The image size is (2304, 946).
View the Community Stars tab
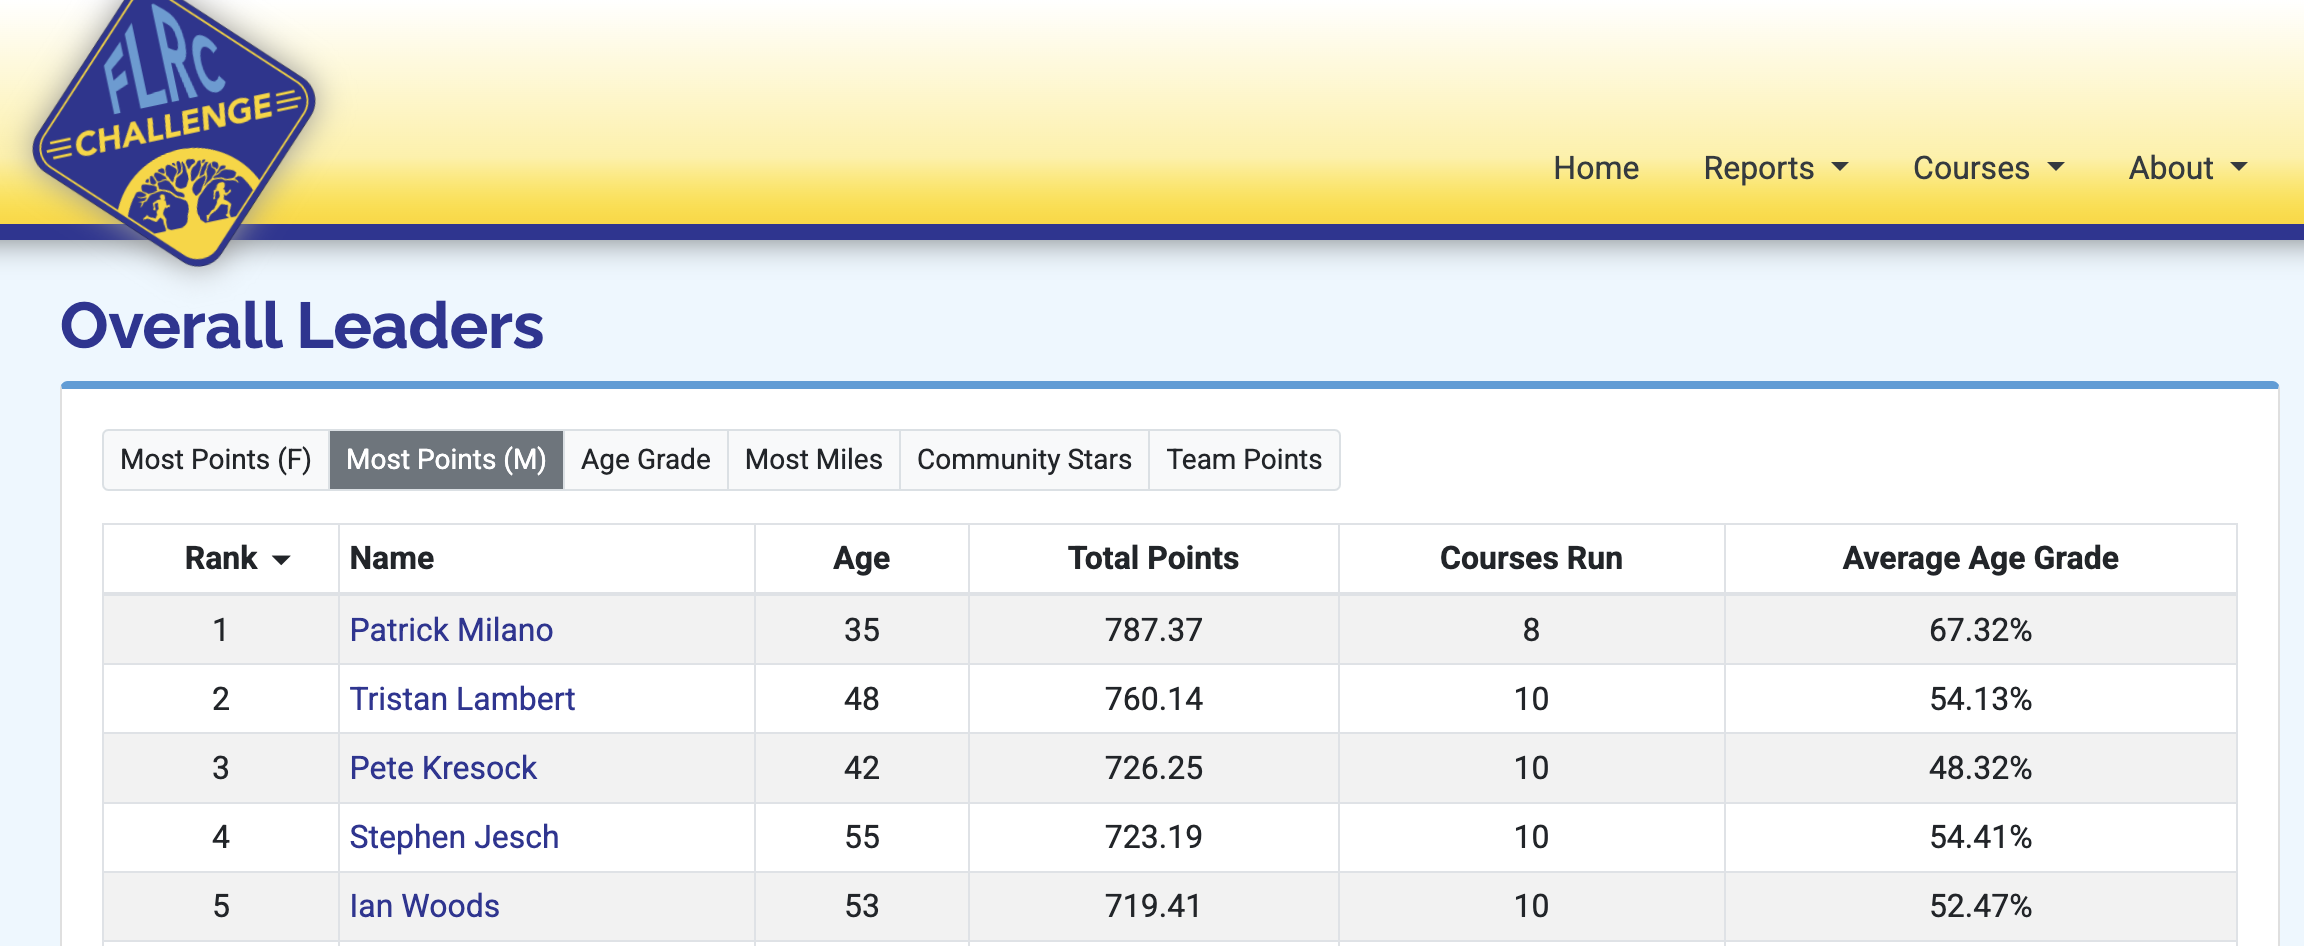coord(1024,460)
